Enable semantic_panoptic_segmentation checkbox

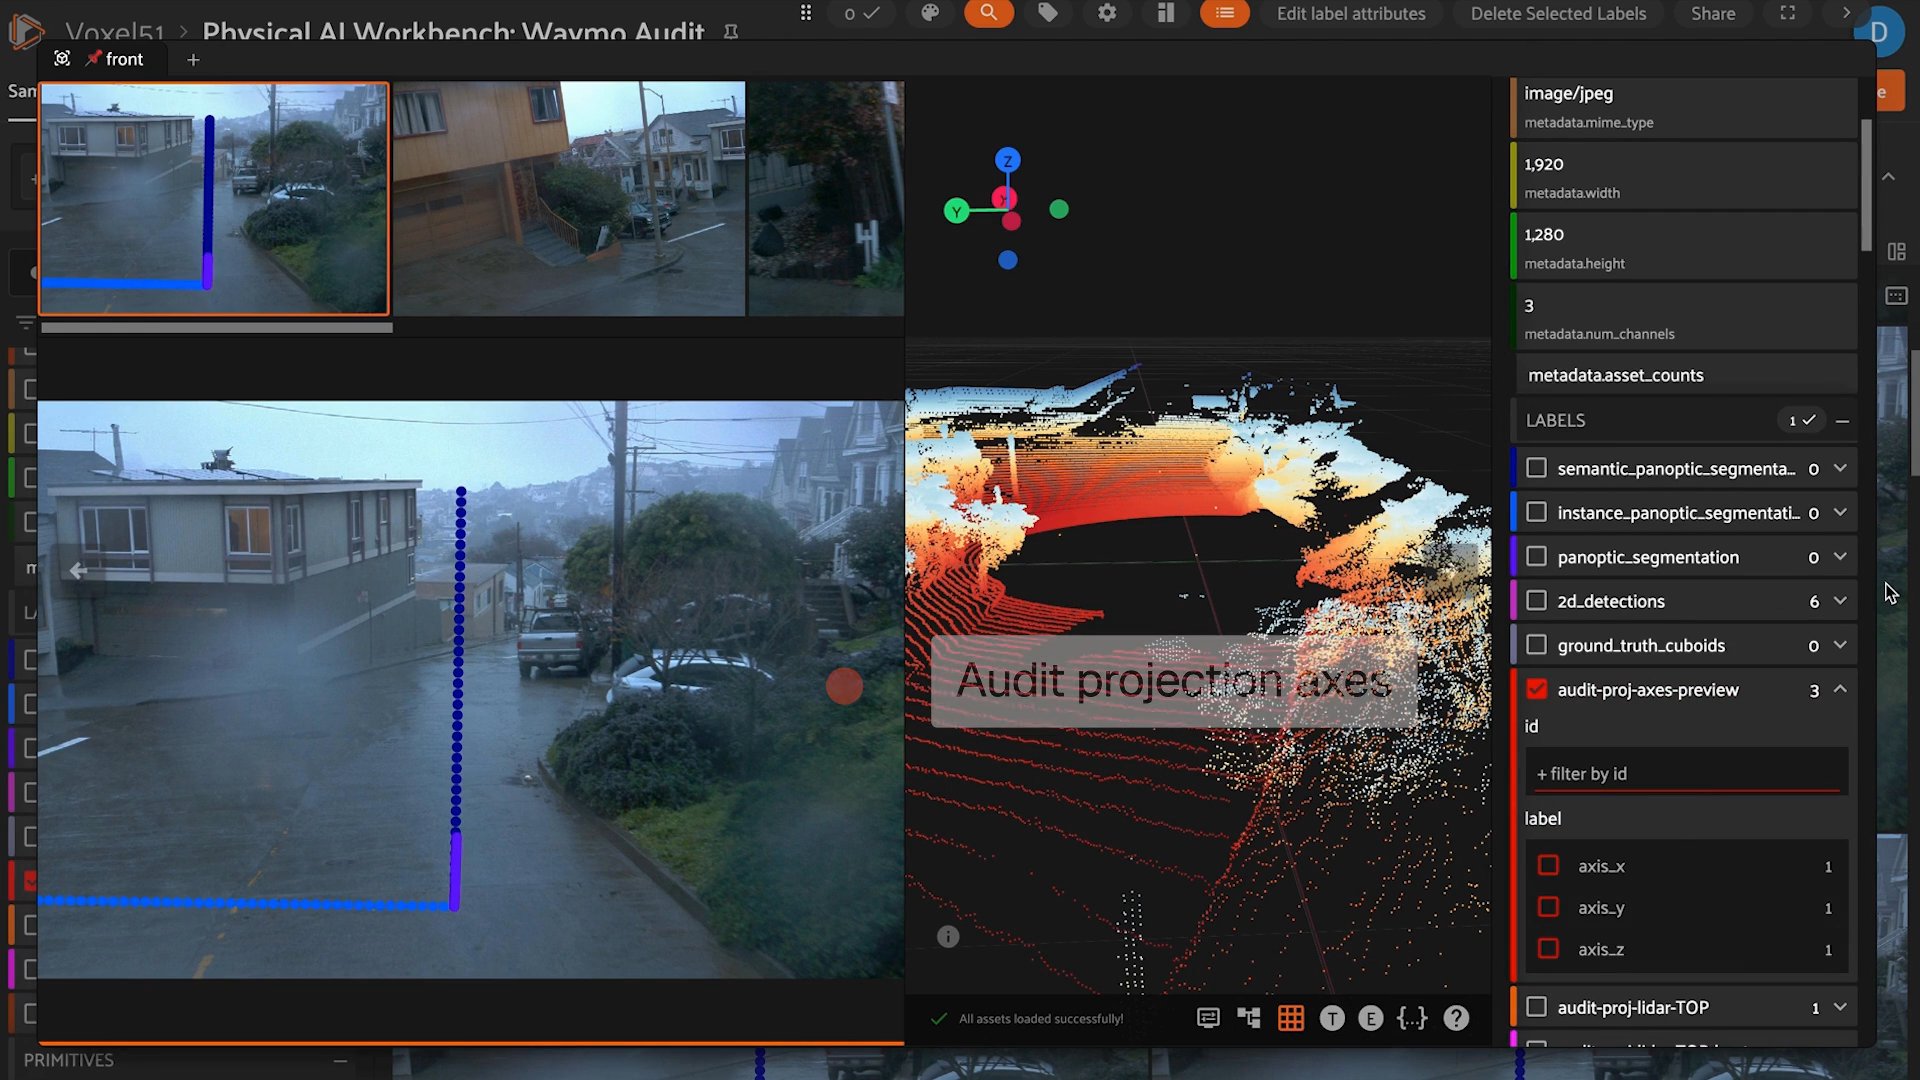(1537, 468)
